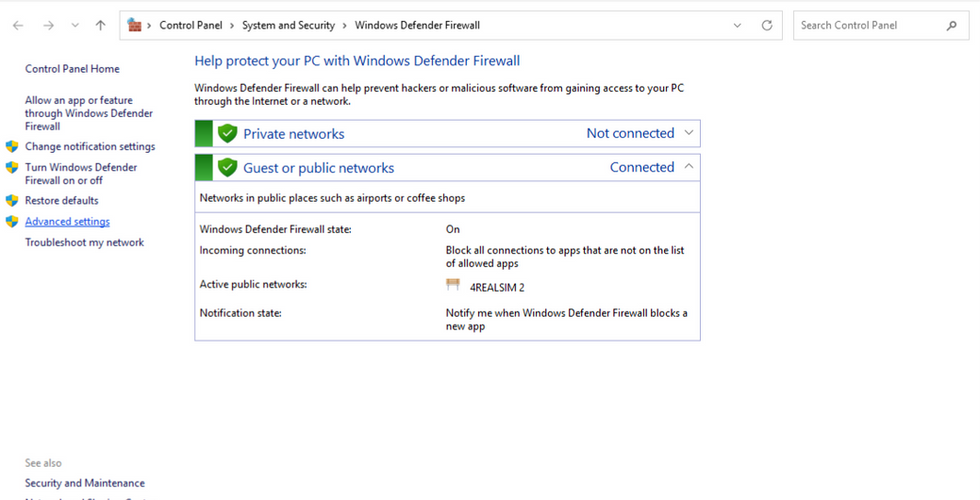Image resolution: width=980 pixels, height=500 pixels.
Task: Open Troubleshoot my network
Action: coord(84,242)
